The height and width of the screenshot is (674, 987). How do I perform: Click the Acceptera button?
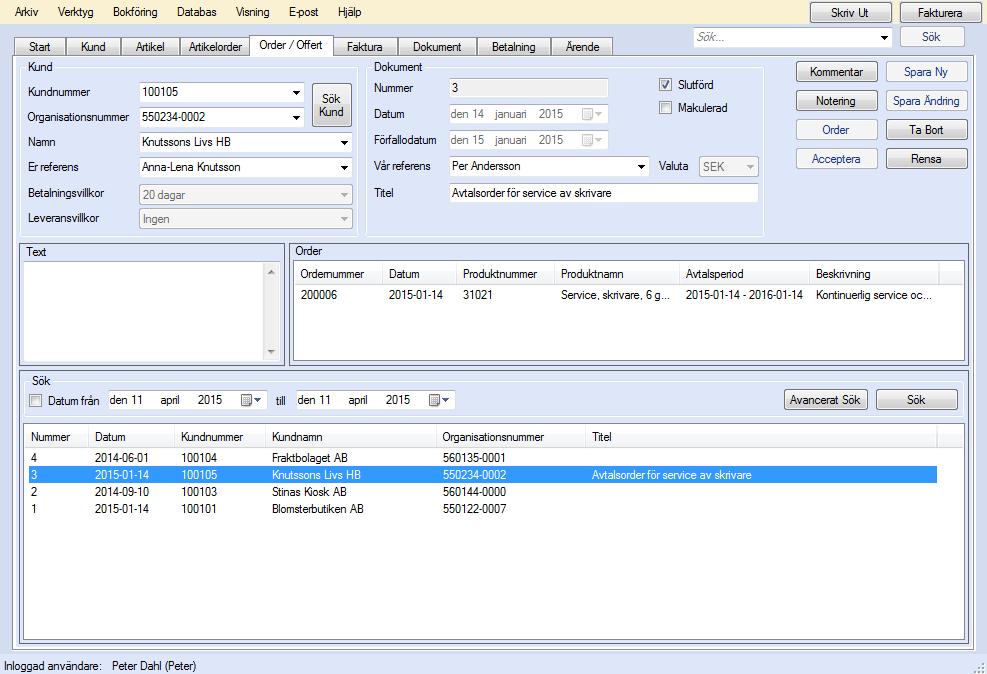coord(837,159)
